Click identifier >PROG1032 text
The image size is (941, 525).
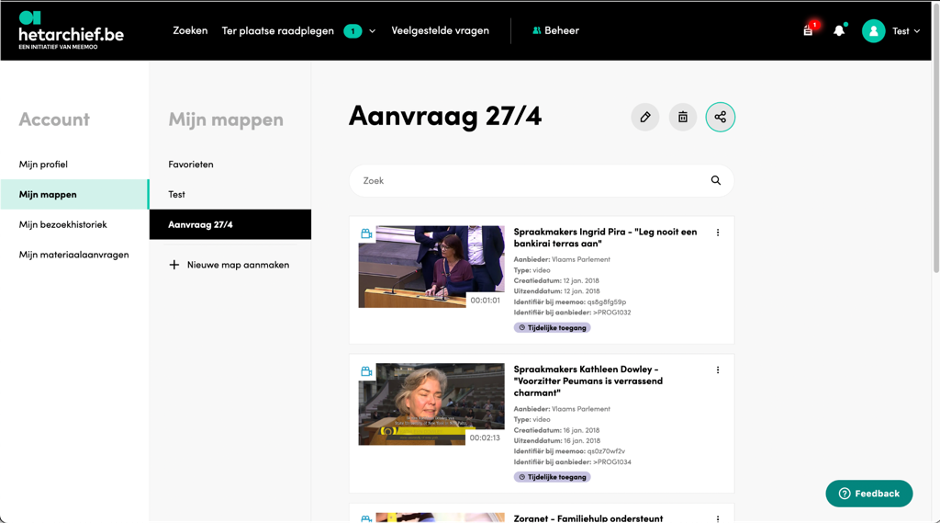point(612,313)
